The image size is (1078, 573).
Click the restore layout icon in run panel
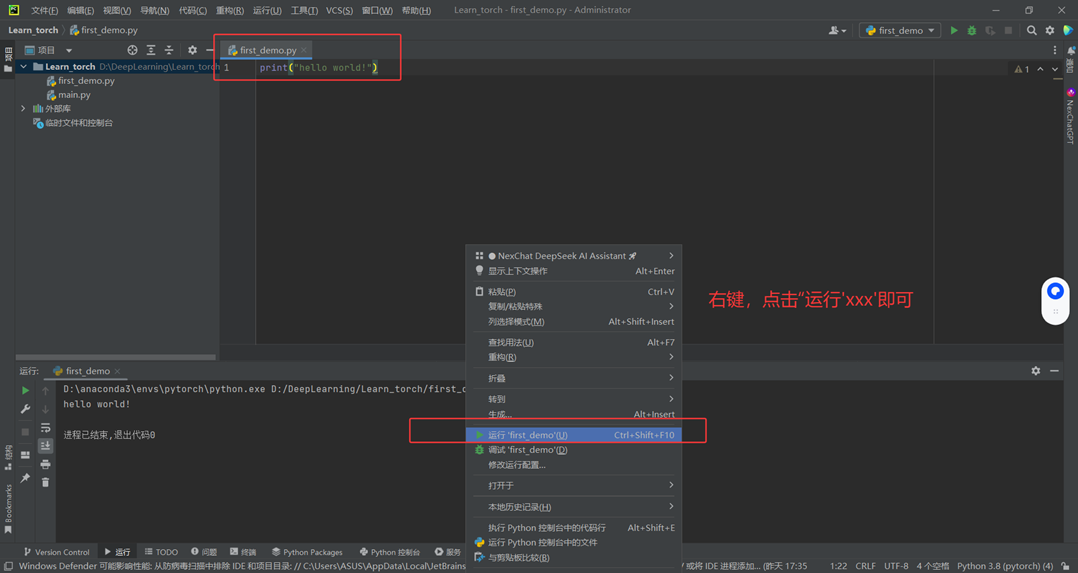tap(25, 455)
